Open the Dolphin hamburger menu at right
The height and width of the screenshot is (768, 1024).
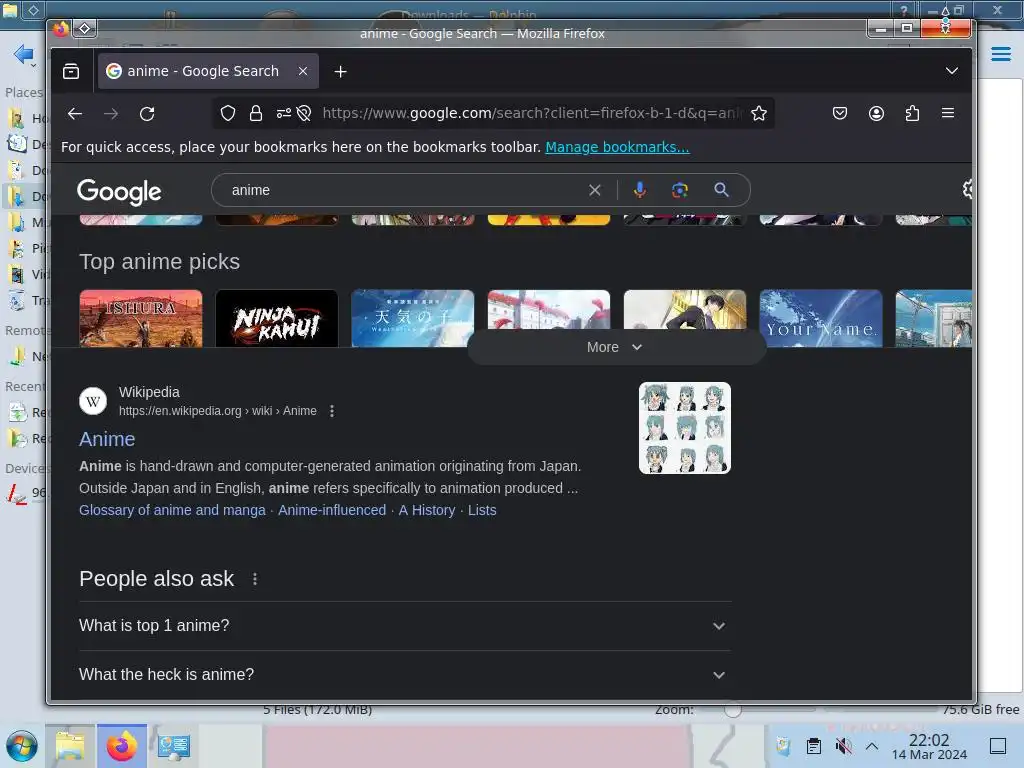point(1000,54)
